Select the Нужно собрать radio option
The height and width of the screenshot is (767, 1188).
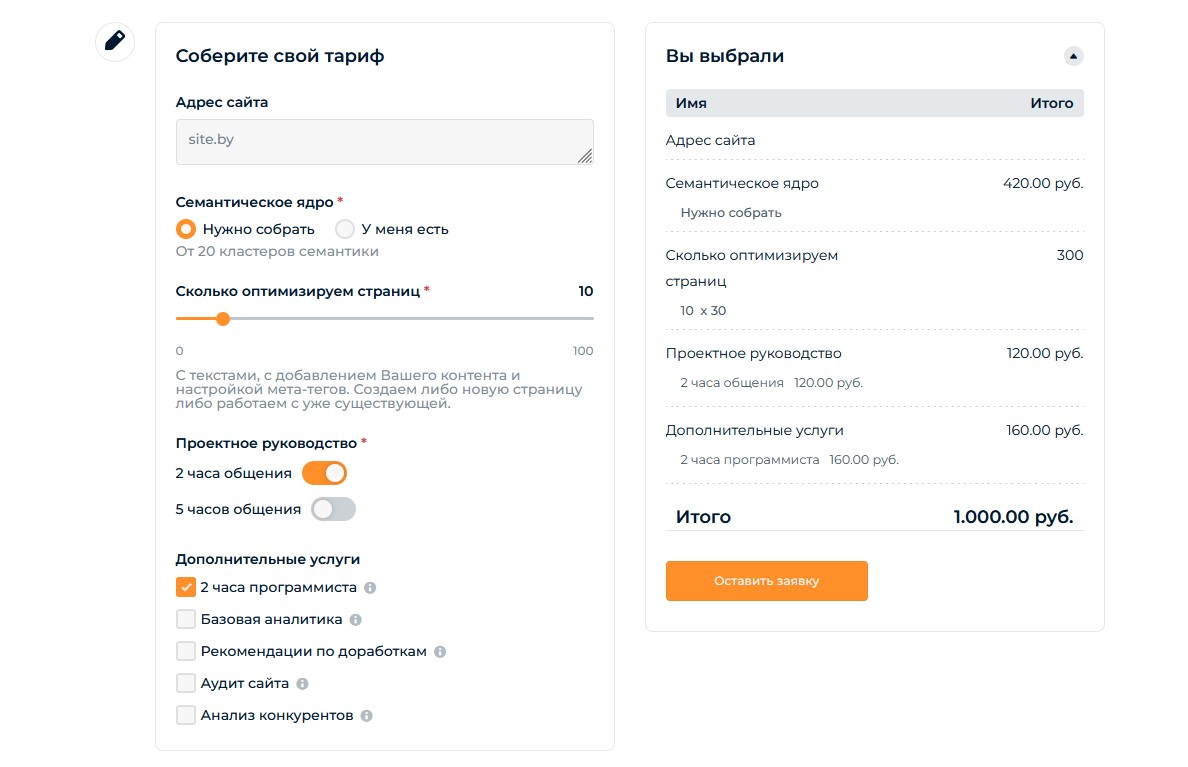point(186,229)
